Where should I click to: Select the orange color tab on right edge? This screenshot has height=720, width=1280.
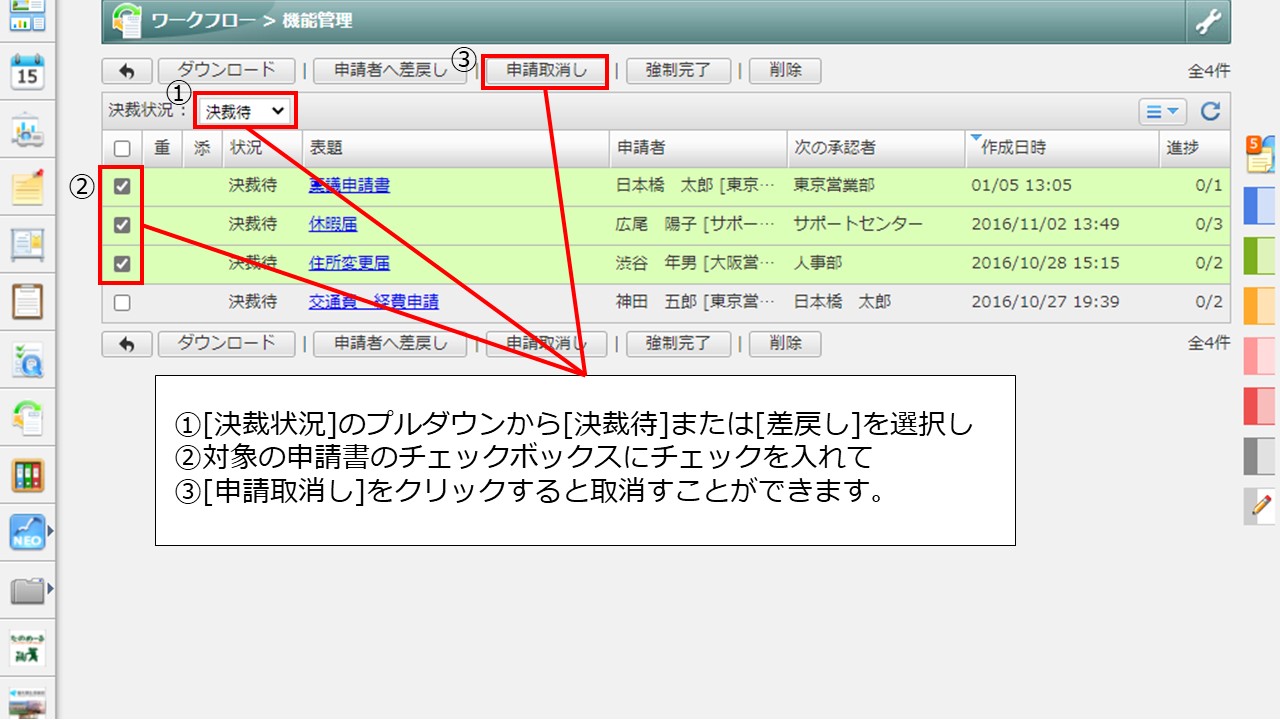1261,306
